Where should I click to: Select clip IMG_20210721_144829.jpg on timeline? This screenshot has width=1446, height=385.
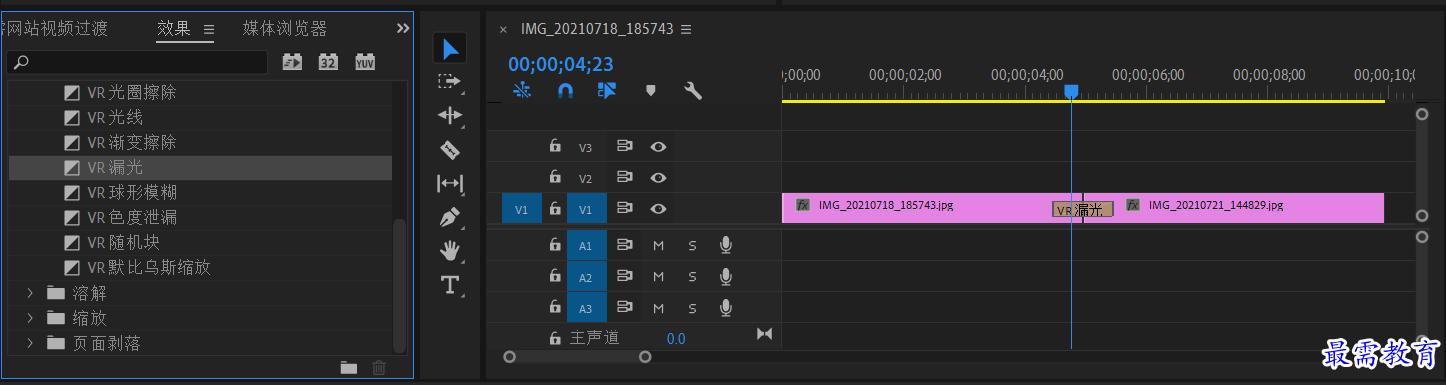[x=1233, y=208]
